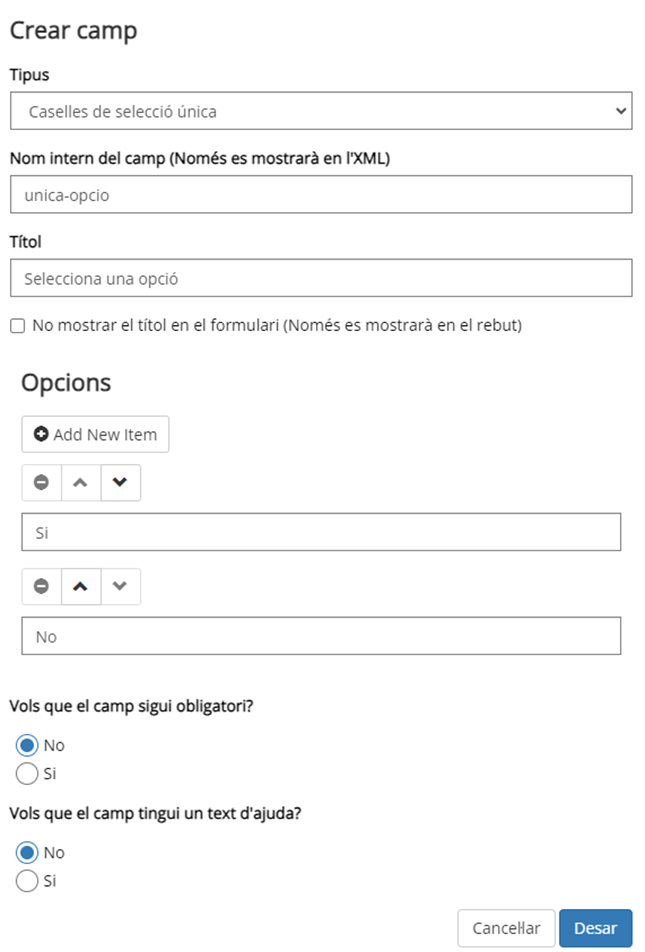Check 'No mostrar el títol en el formulari'
645x952 pixels.
click(x=17, y=325)
